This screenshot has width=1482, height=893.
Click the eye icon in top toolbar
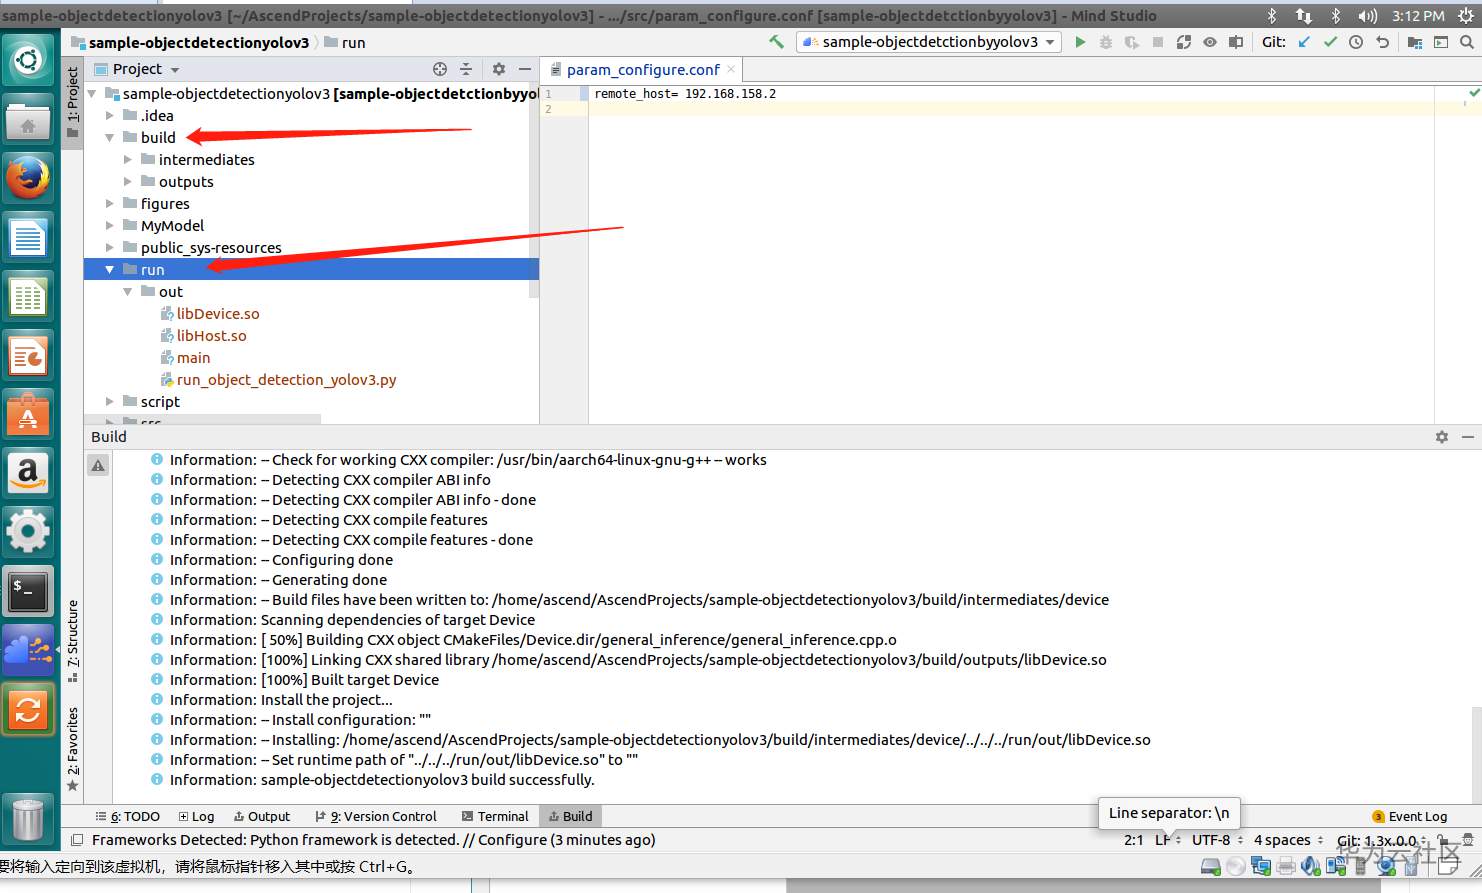tap(1210, 42)
